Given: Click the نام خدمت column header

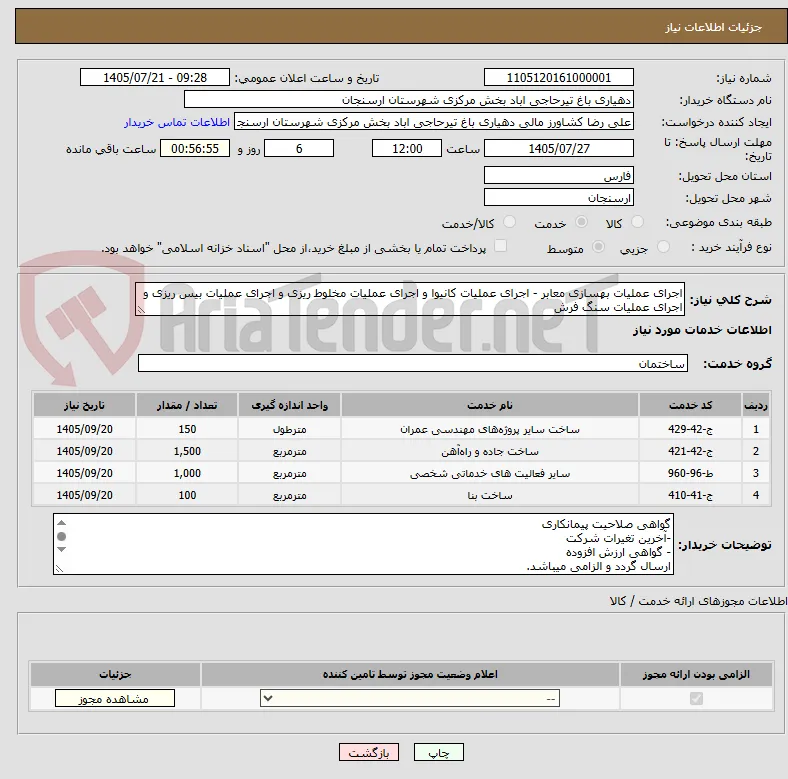Looking at the screenshot, I should coord(490,405).
